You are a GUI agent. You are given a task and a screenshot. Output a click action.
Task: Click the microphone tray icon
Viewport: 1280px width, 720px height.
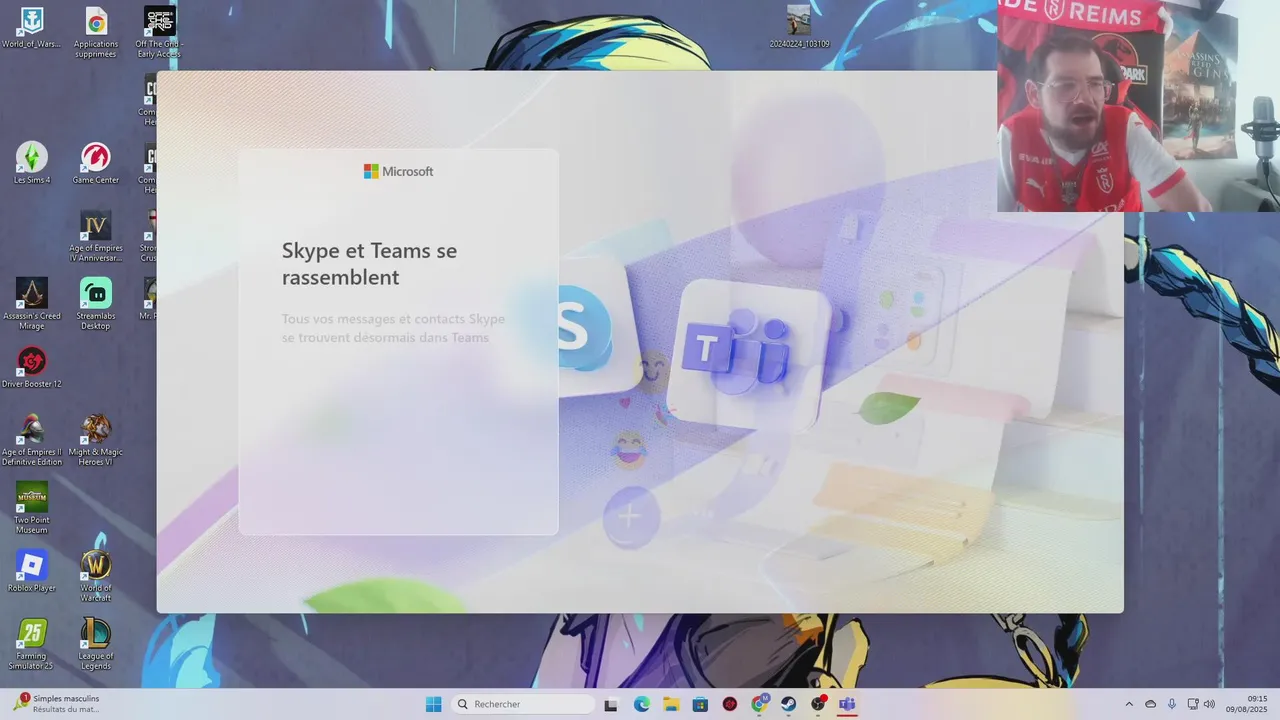tap(1172, 704)
